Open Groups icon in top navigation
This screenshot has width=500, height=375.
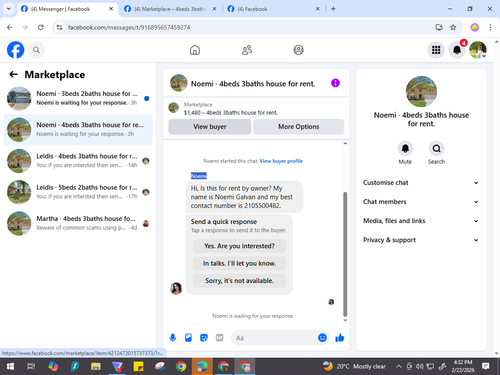[298, 50]
